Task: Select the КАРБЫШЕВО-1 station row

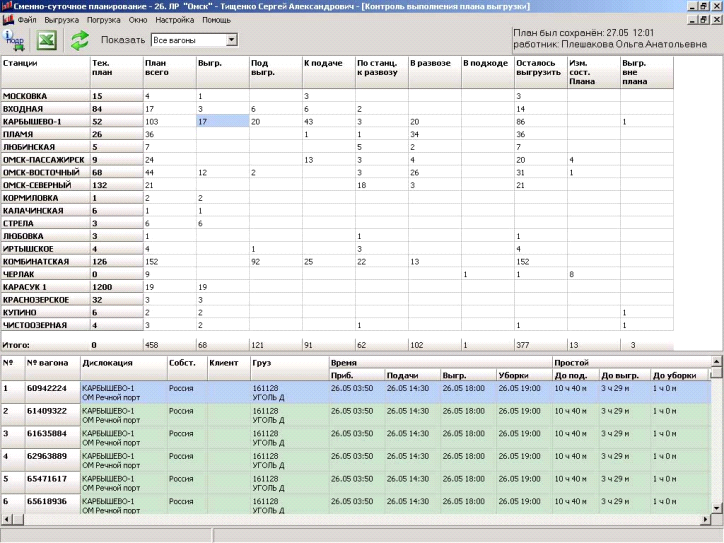Action: 337,121
